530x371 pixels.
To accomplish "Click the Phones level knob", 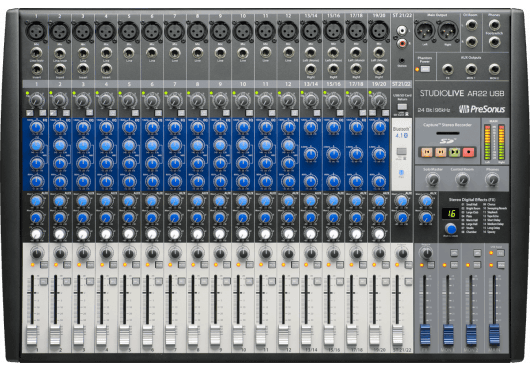I will point(492,179).
